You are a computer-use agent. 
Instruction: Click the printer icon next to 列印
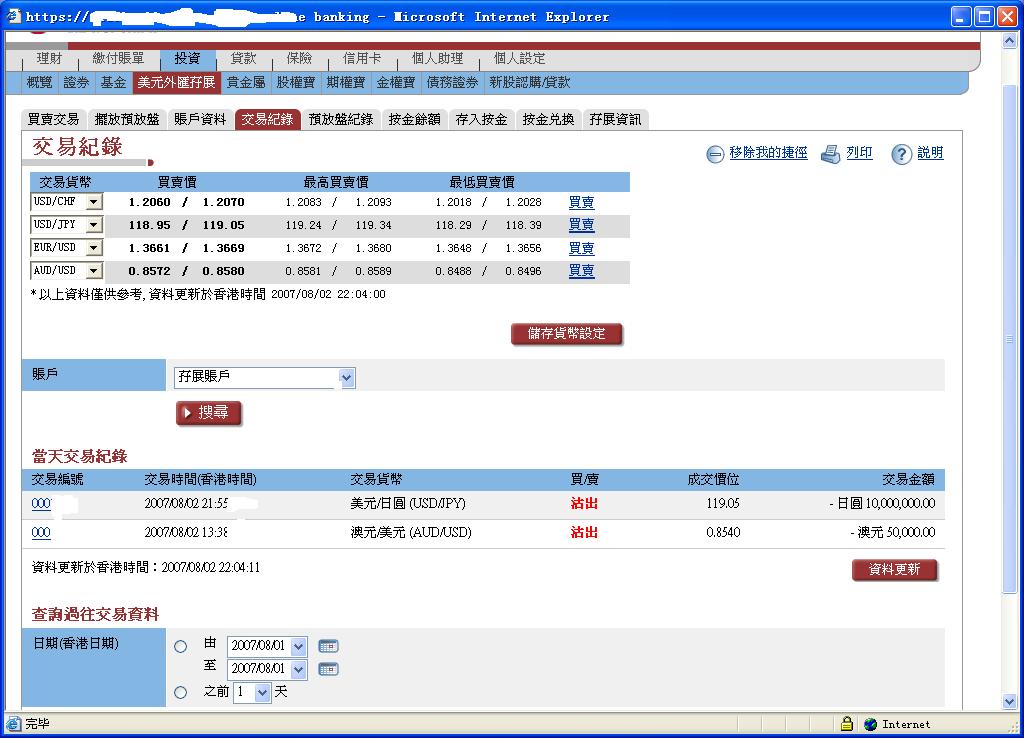(x=831, y=154)
